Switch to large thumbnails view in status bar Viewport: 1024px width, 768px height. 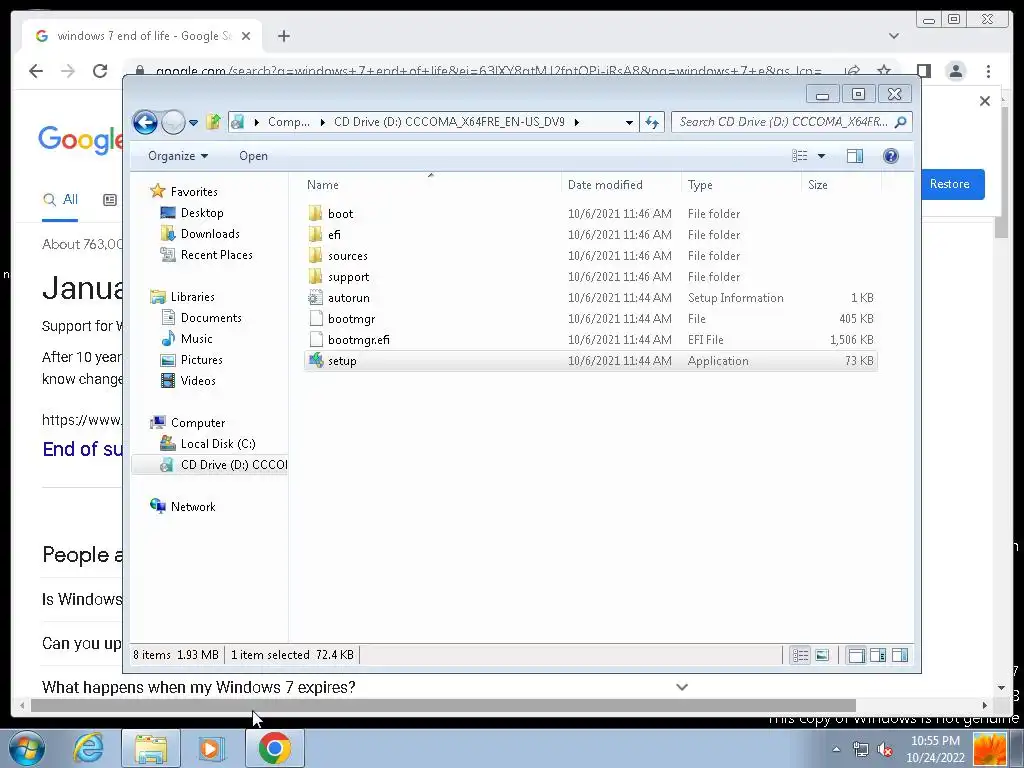823,655
